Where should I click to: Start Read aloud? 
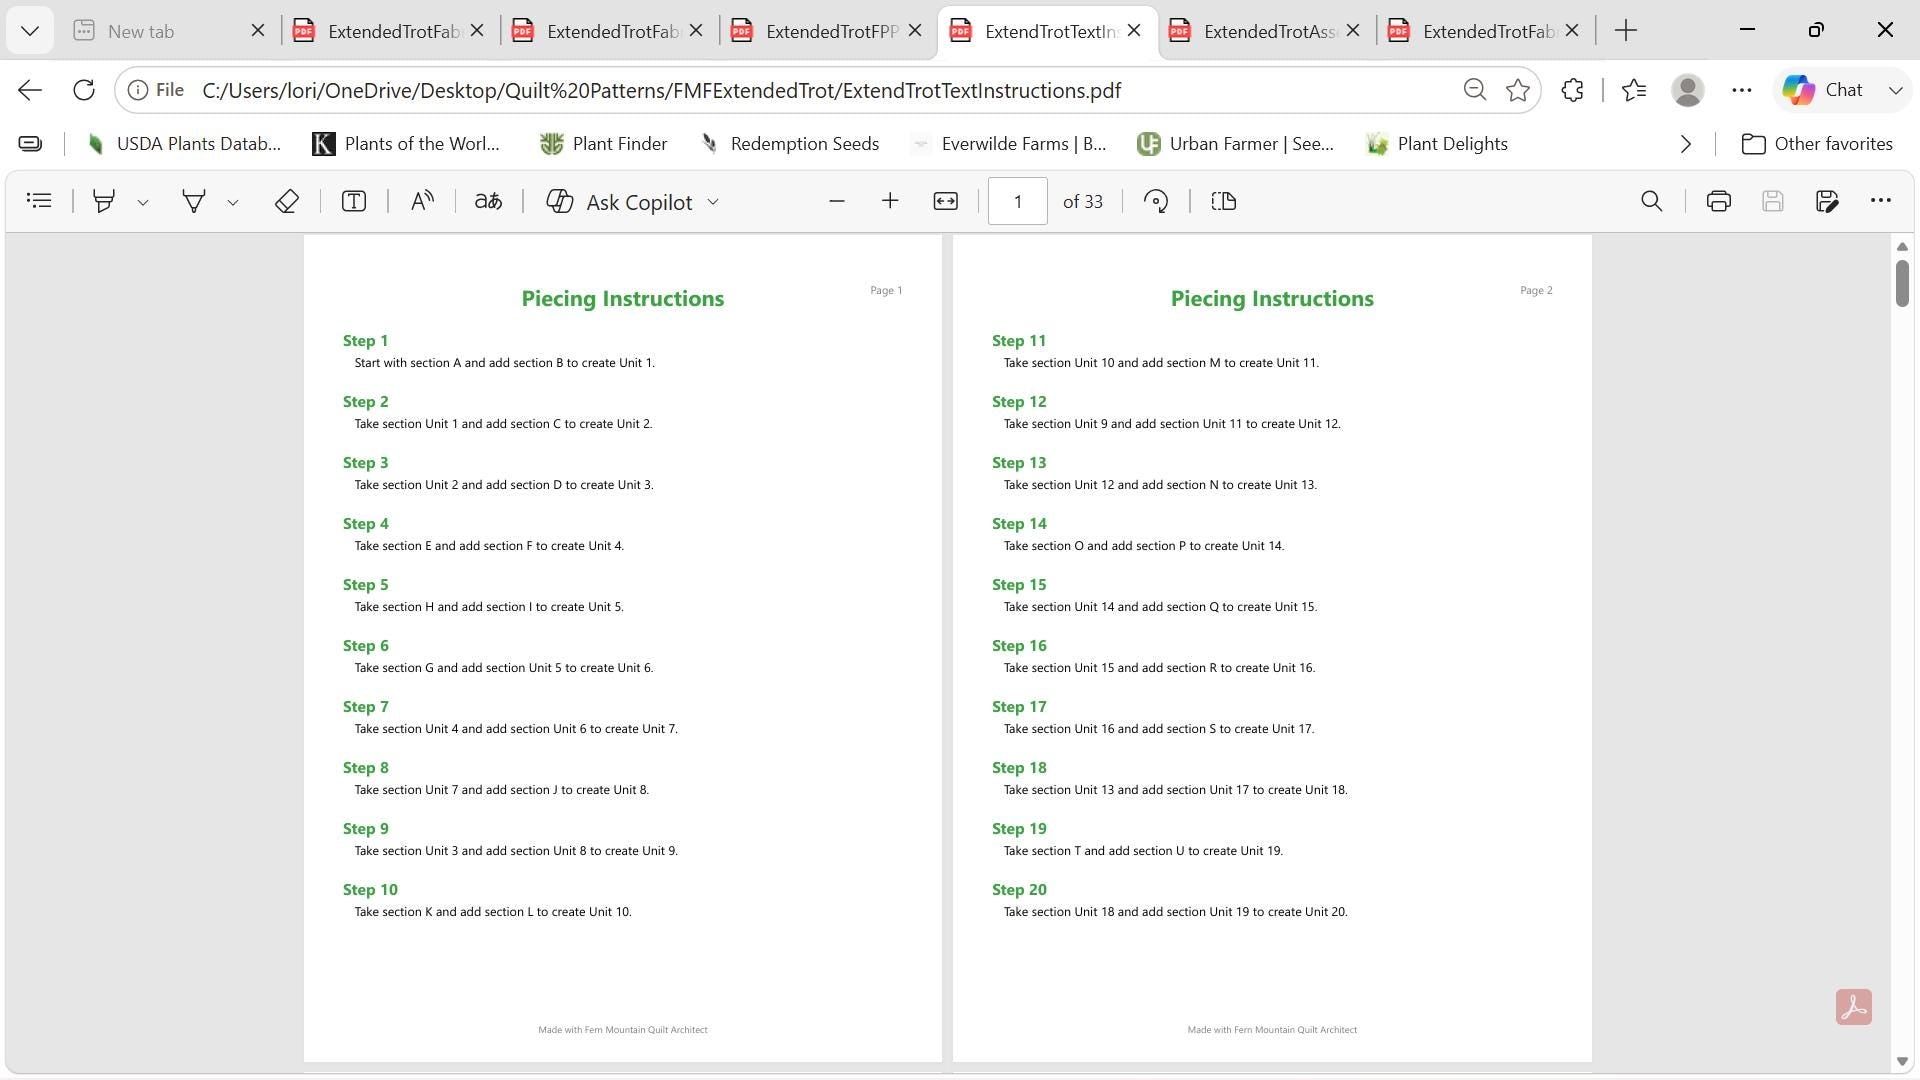tap(422, 201)
